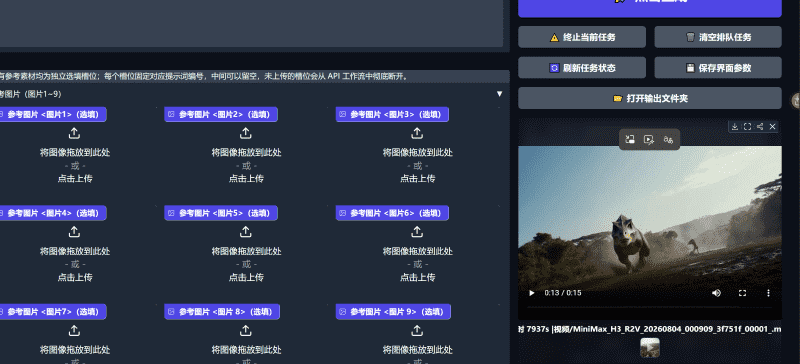800x364 pixels.
Task: Click 点击上传 under 图片2
Action: coord(246,179)
